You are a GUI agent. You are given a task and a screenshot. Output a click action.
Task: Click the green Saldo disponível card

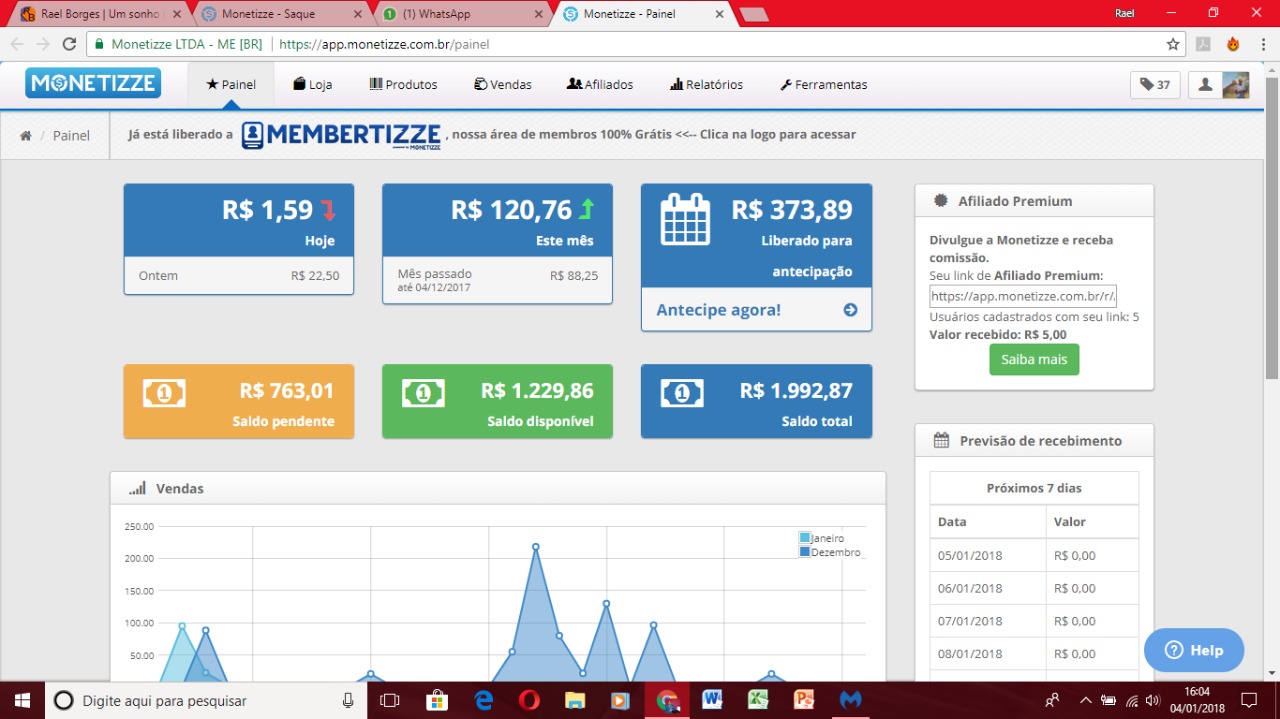[497, 401]
